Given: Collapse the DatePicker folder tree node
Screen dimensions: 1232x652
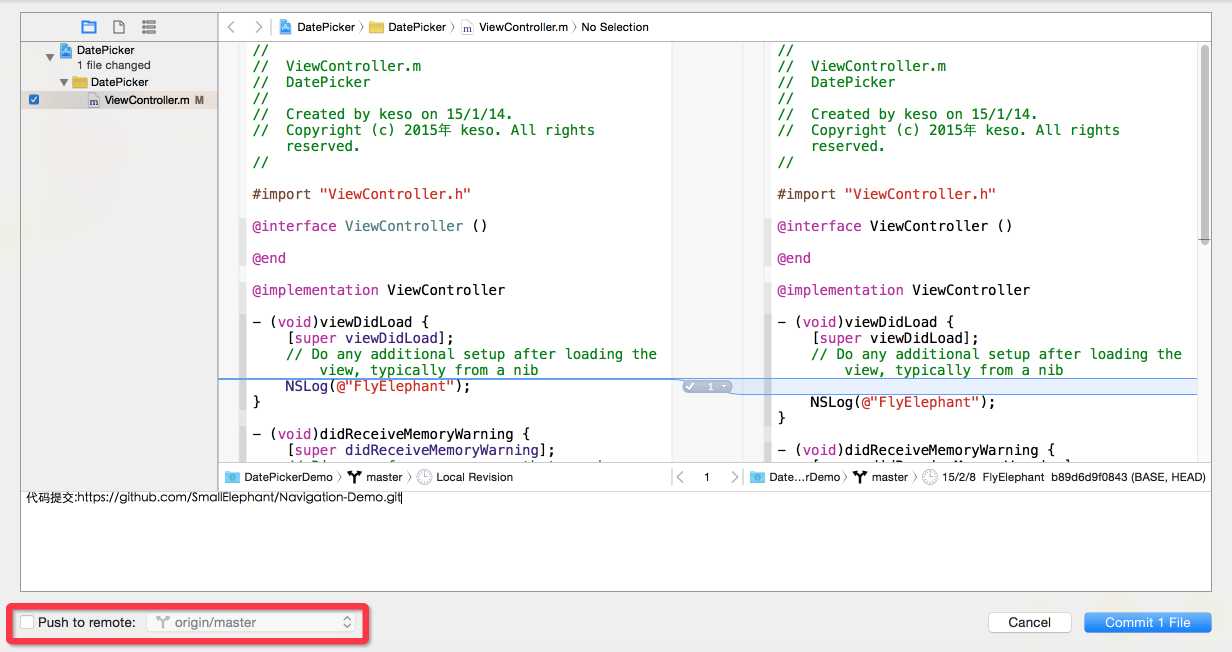Looking at the screenshot, I should (x=64, y=82).
